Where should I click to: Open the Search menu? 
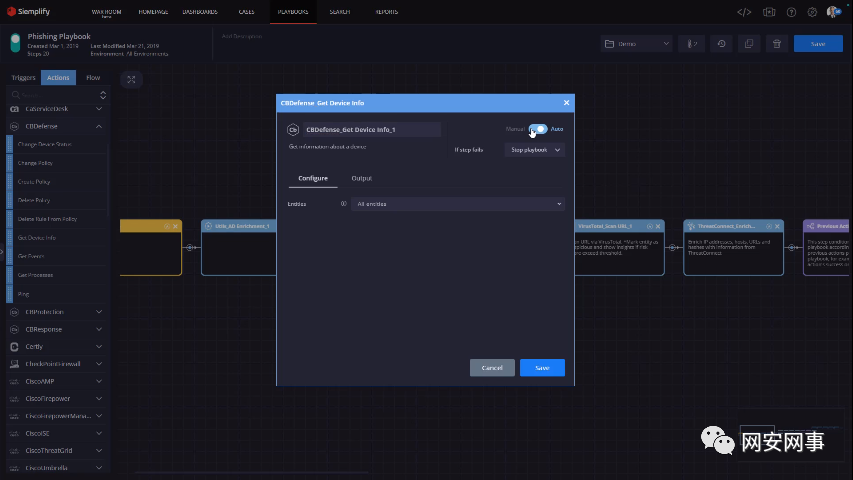coord(339,12)
